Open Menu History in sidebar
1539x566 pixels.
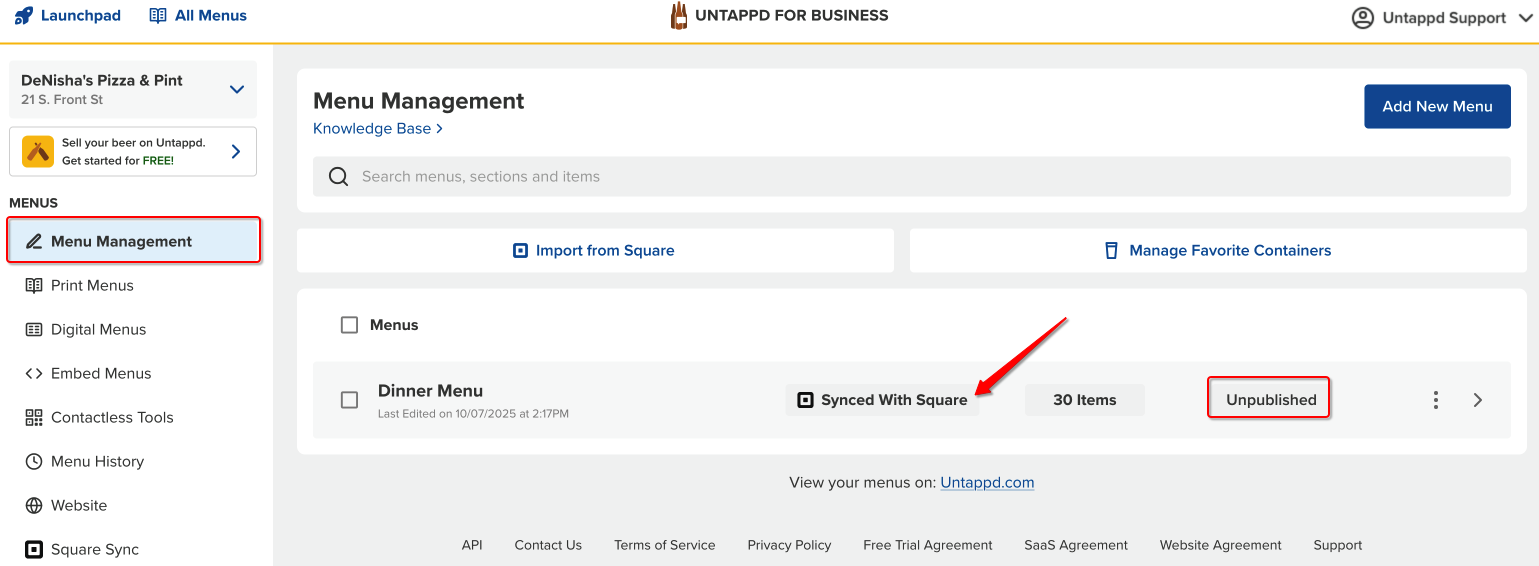point(97,462)
